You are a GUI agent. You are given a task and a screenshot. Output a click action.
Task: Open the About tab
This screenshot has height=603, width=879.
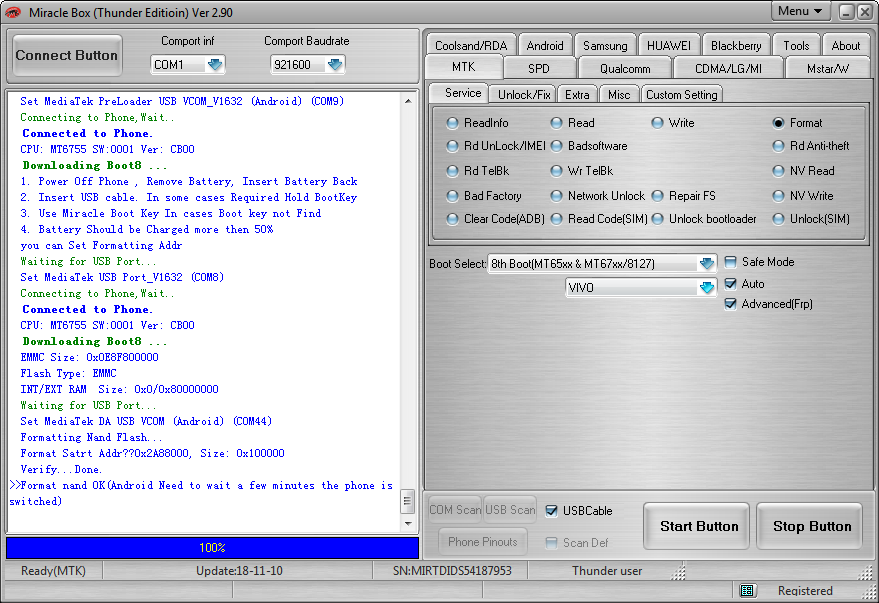845,45
